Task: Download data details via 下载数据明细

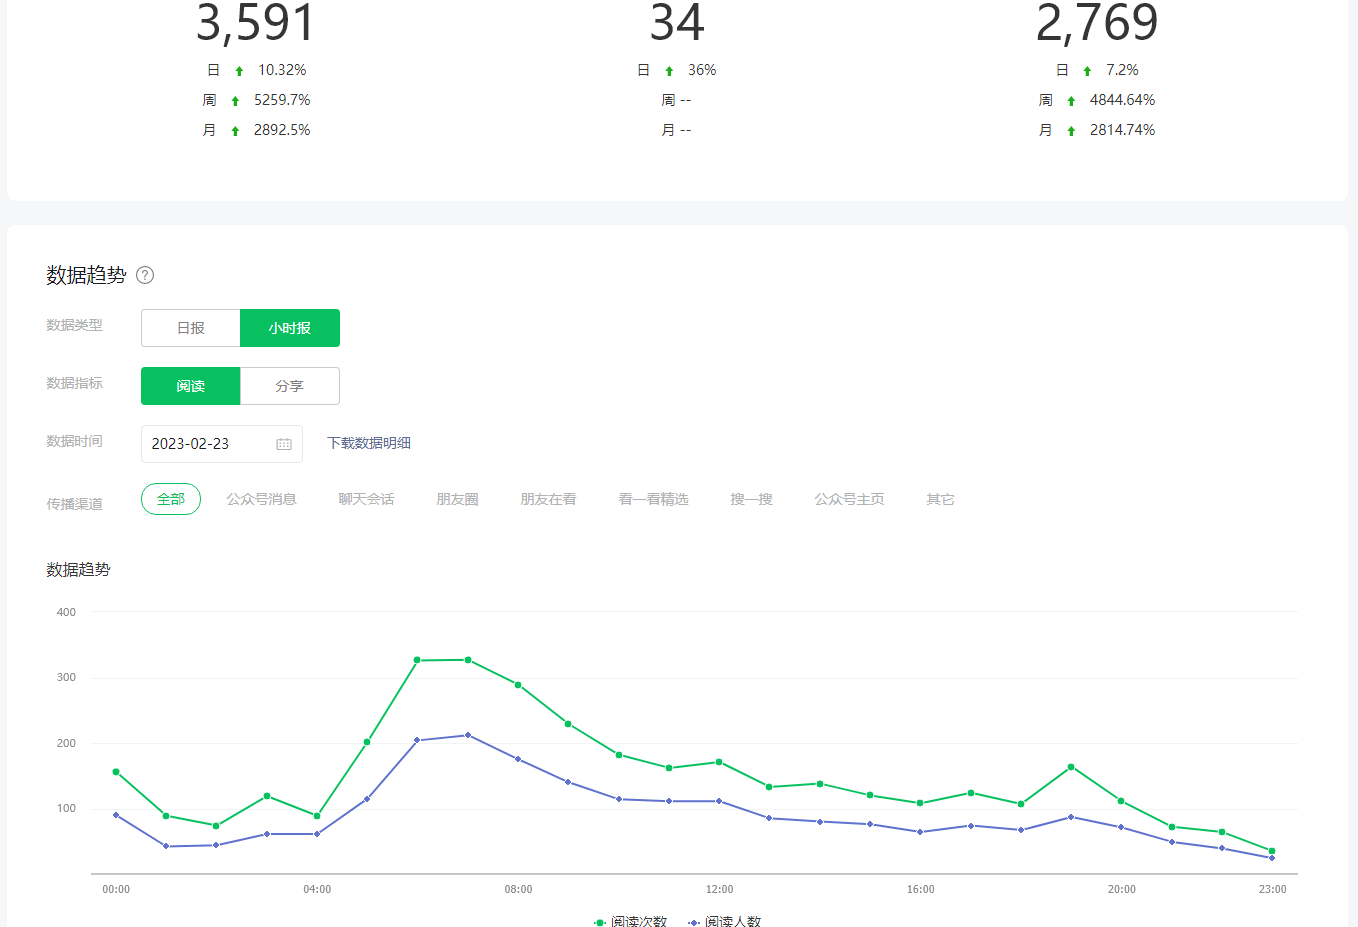Action: (369, 443)
